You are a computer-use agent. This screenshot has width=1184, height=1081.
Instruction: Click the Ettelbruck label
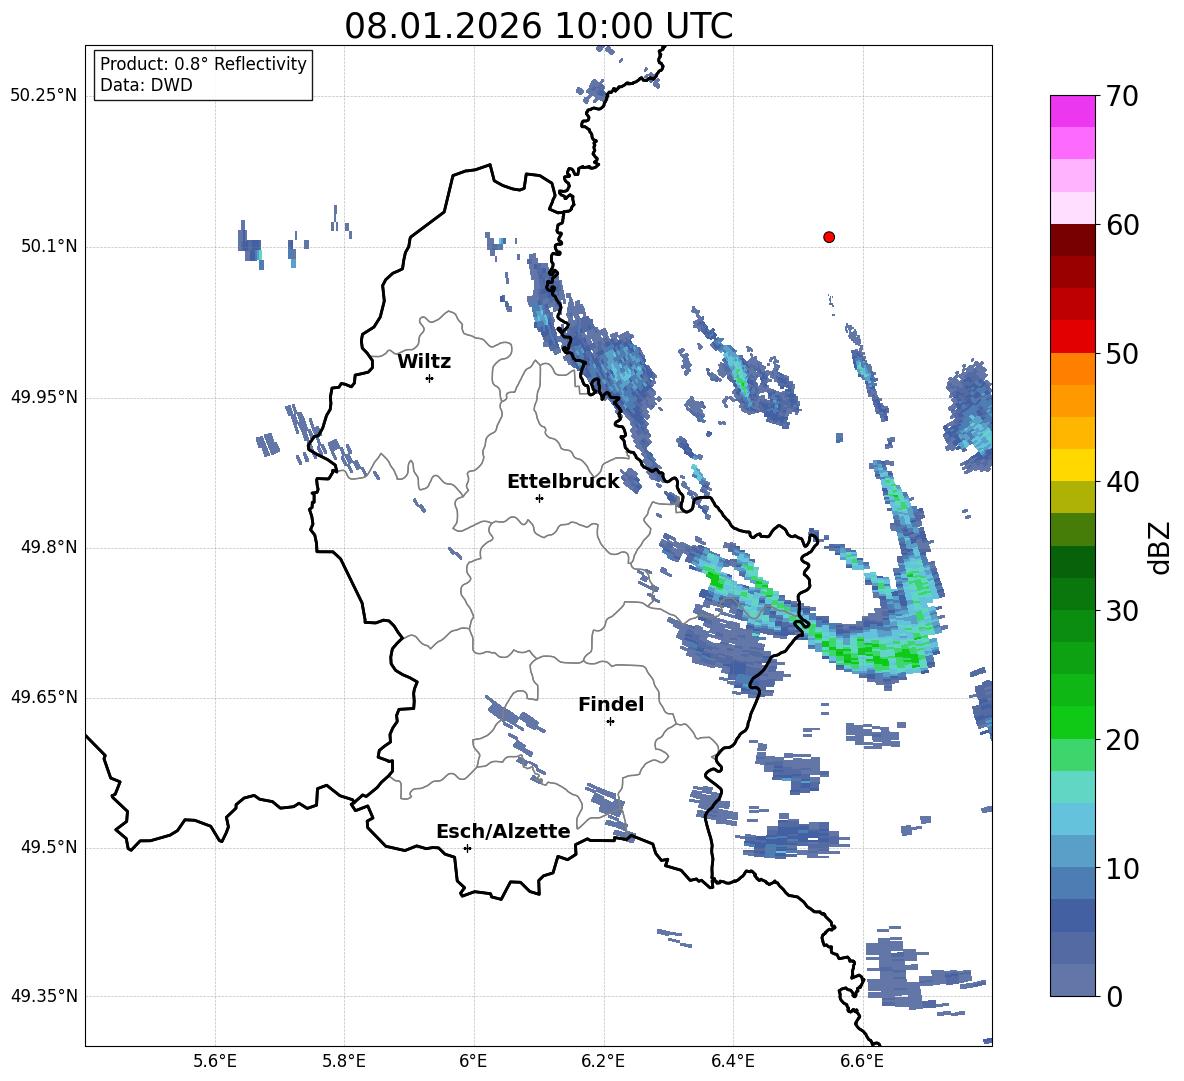click(x=563, y=482)
